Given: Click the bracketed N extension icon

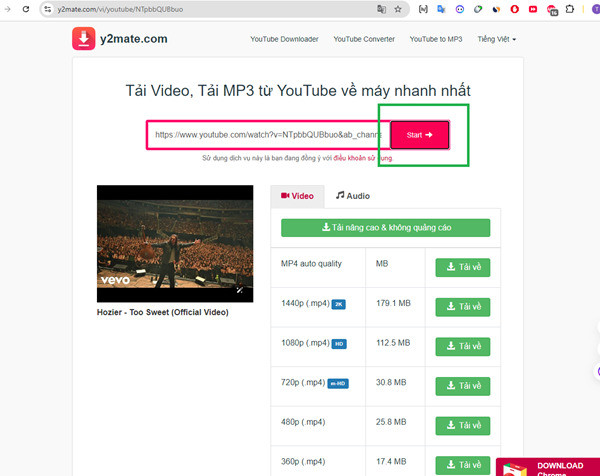Looking at the screenshot, I should (x=423, y=9).
